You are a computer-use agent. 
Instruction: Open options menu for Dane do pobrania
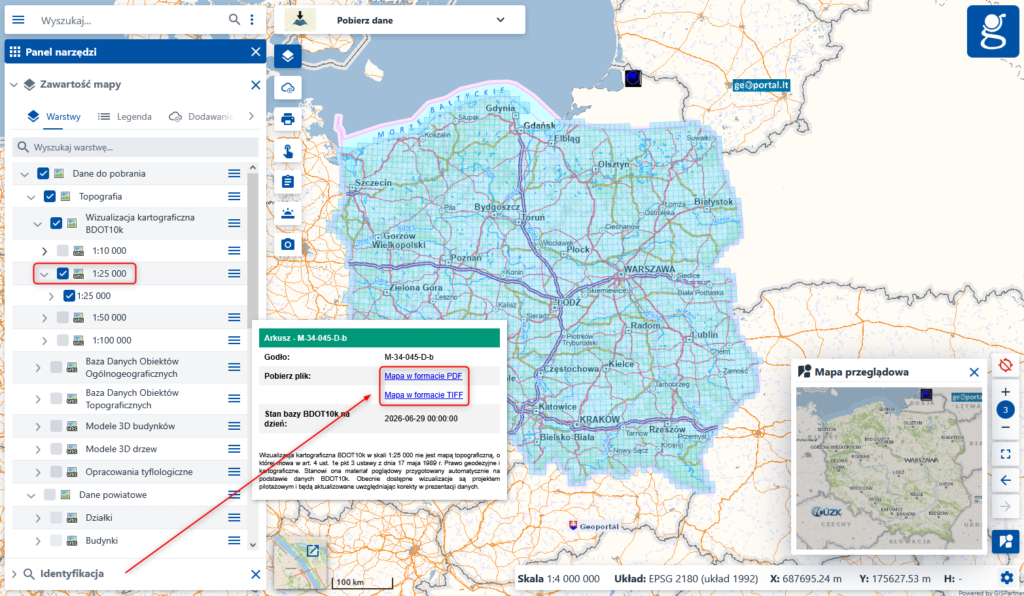(234, 174)
